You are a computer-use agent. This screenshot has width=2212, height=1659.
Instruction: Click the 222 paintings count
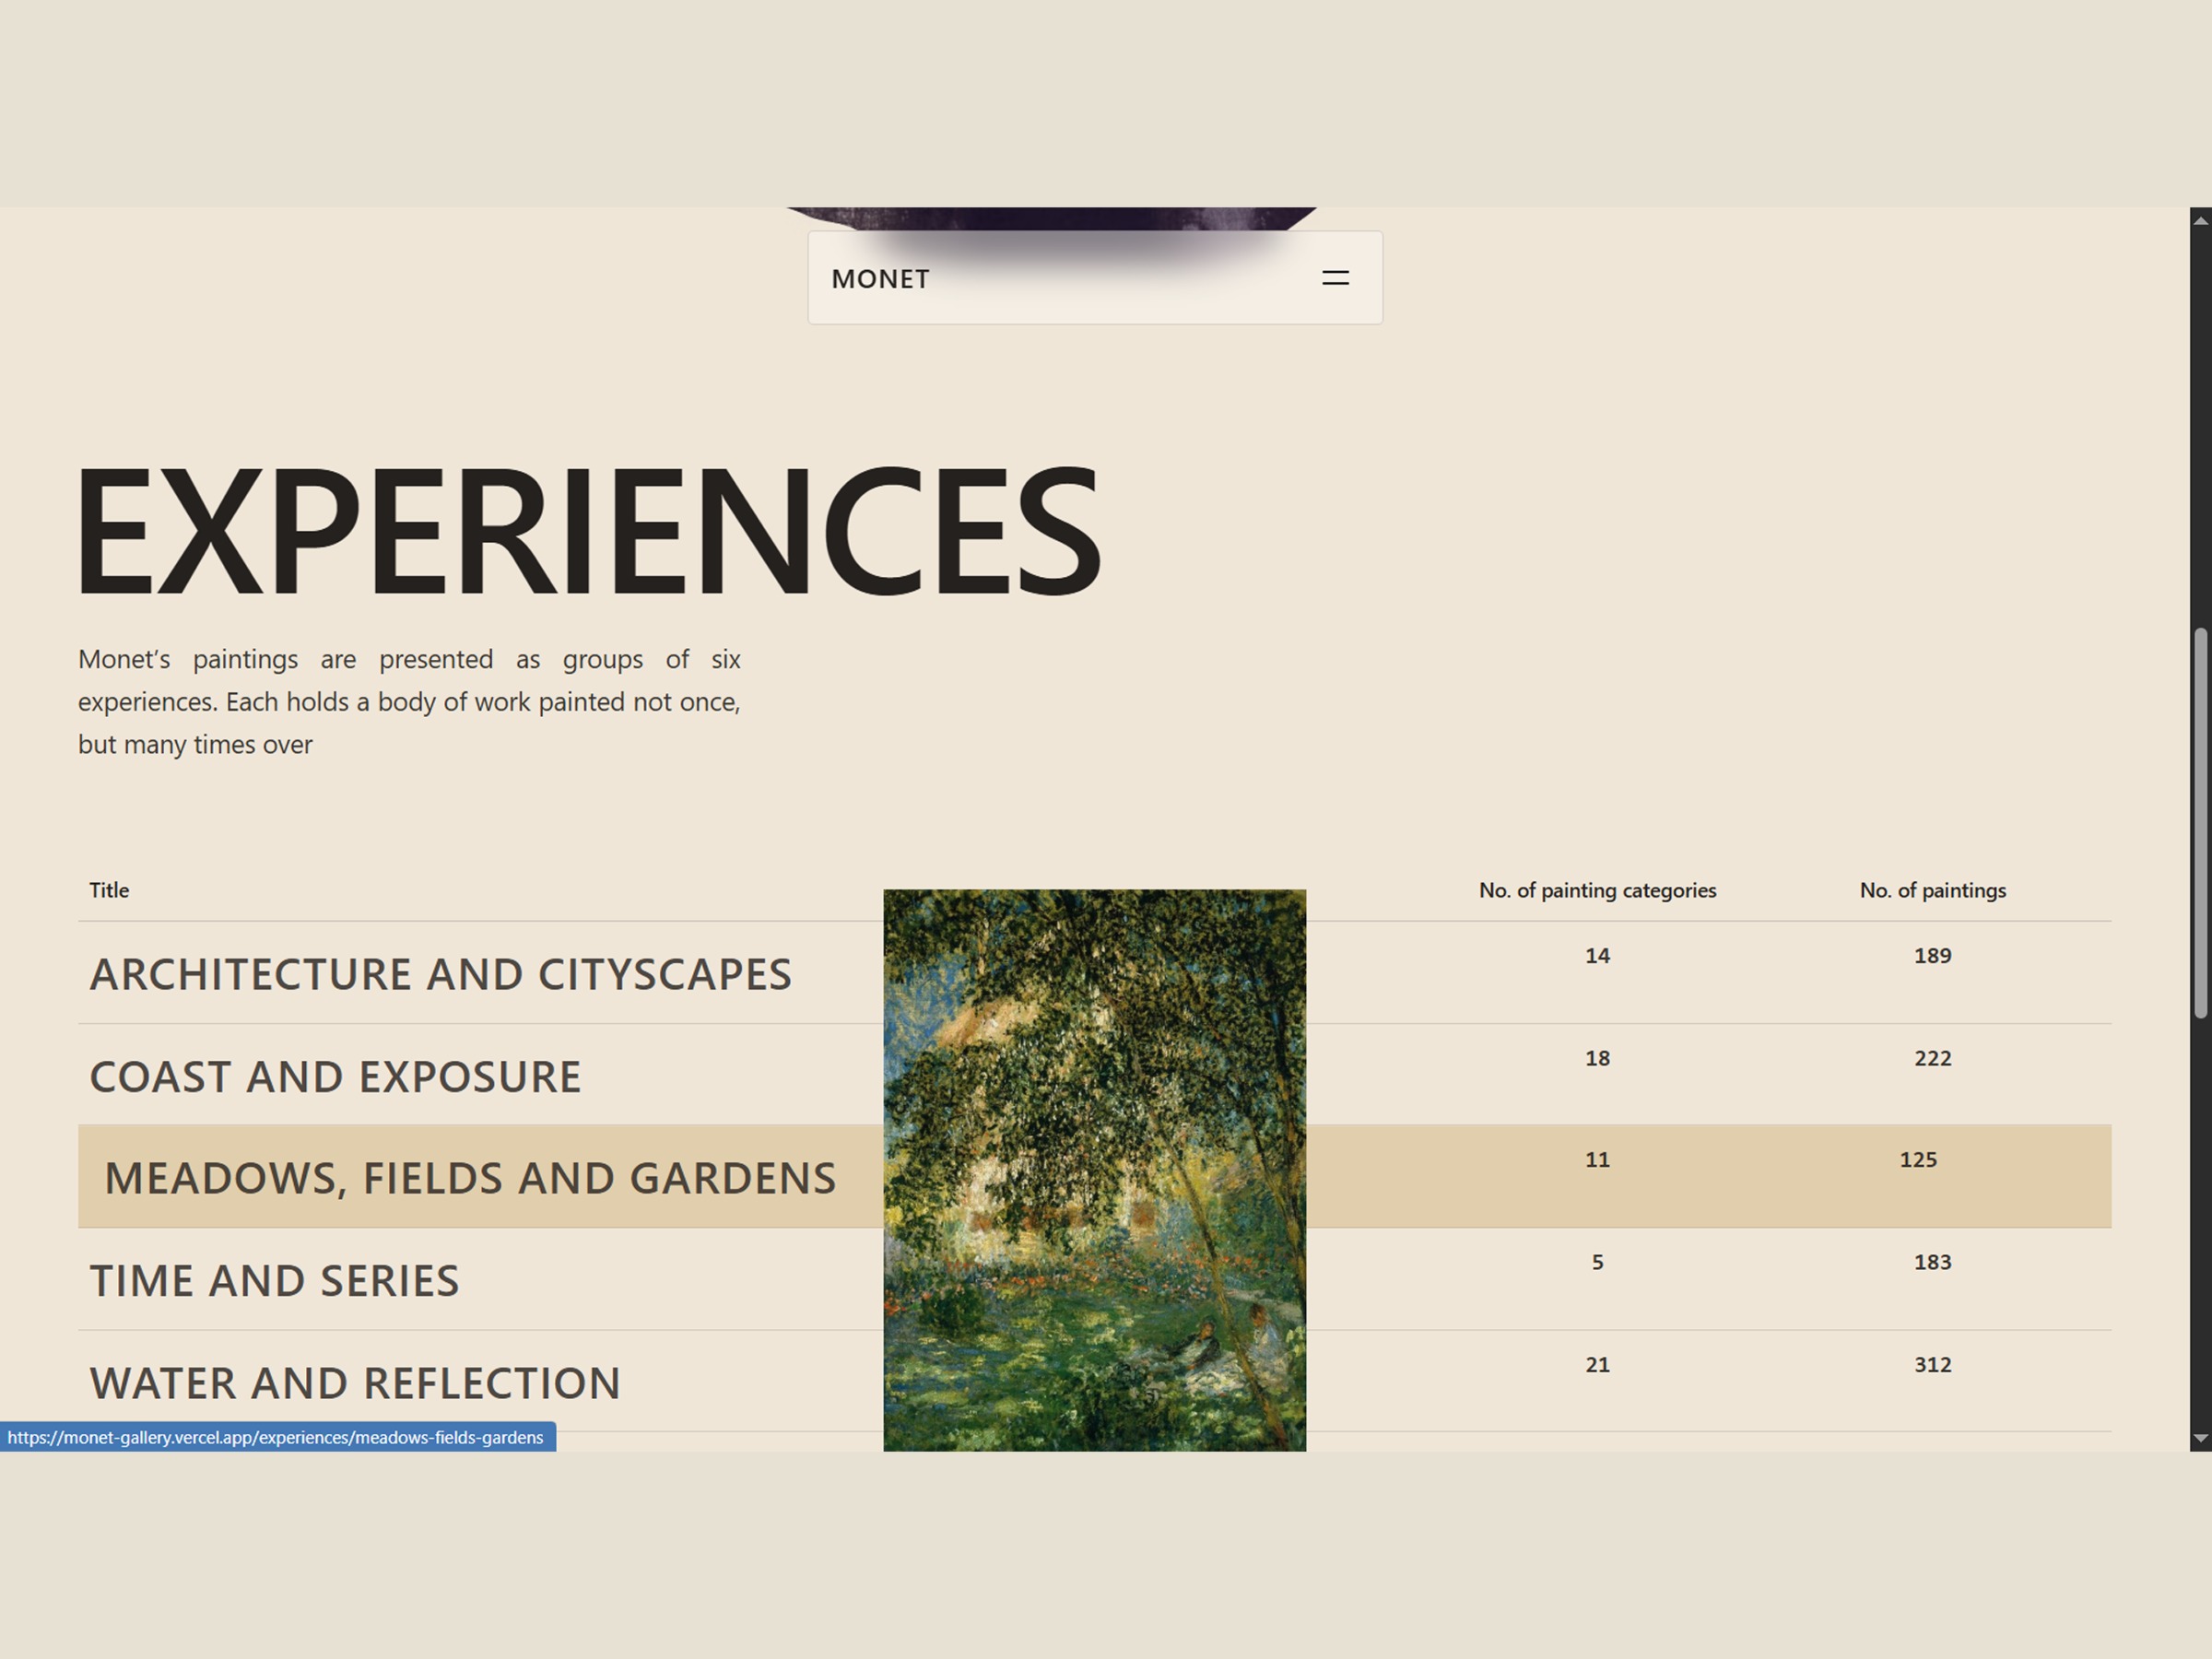(x=1932, y=1058)
